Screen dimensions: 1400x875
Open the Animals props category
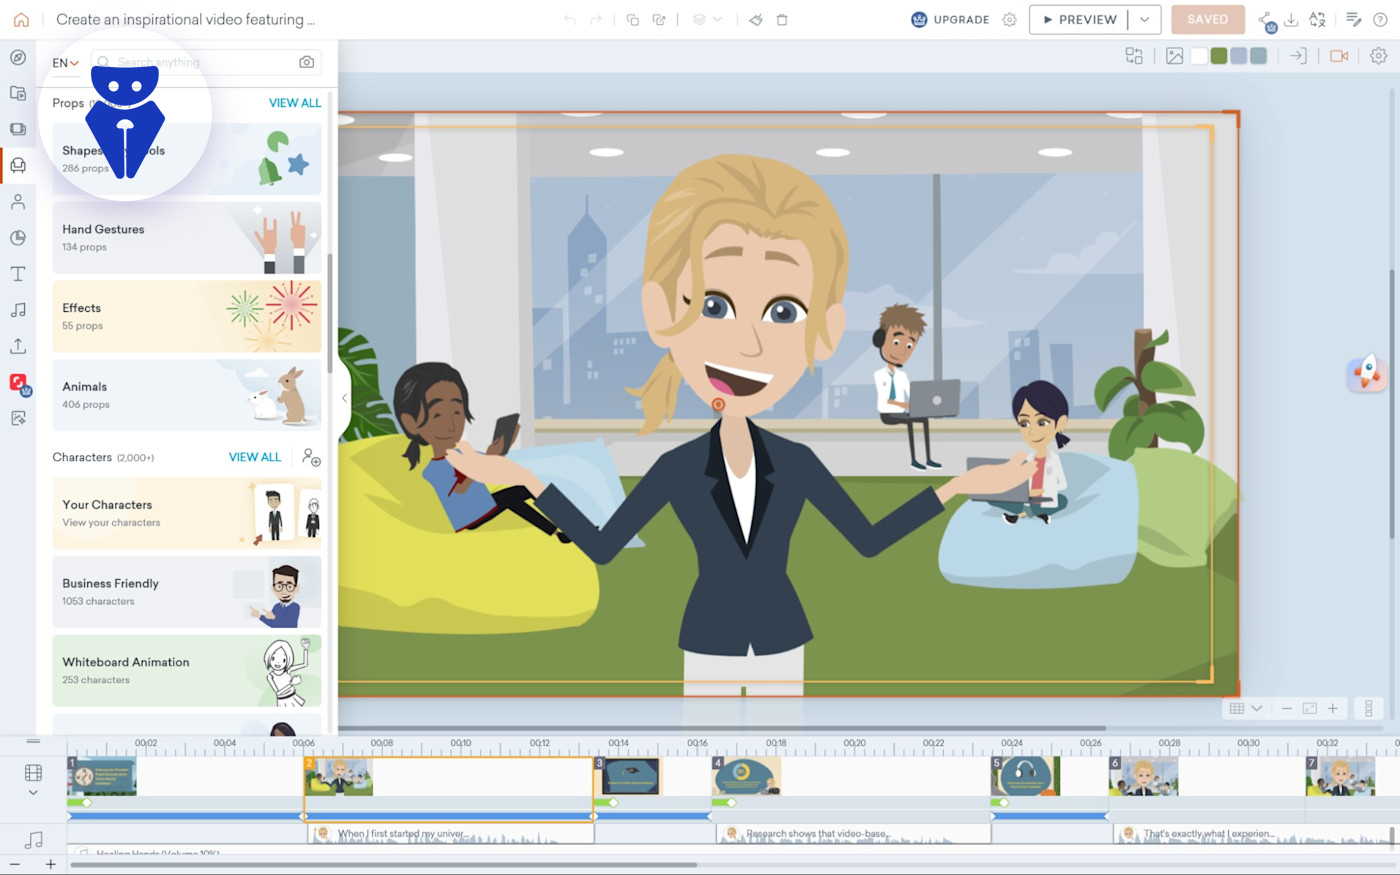[x=187, y=395]
